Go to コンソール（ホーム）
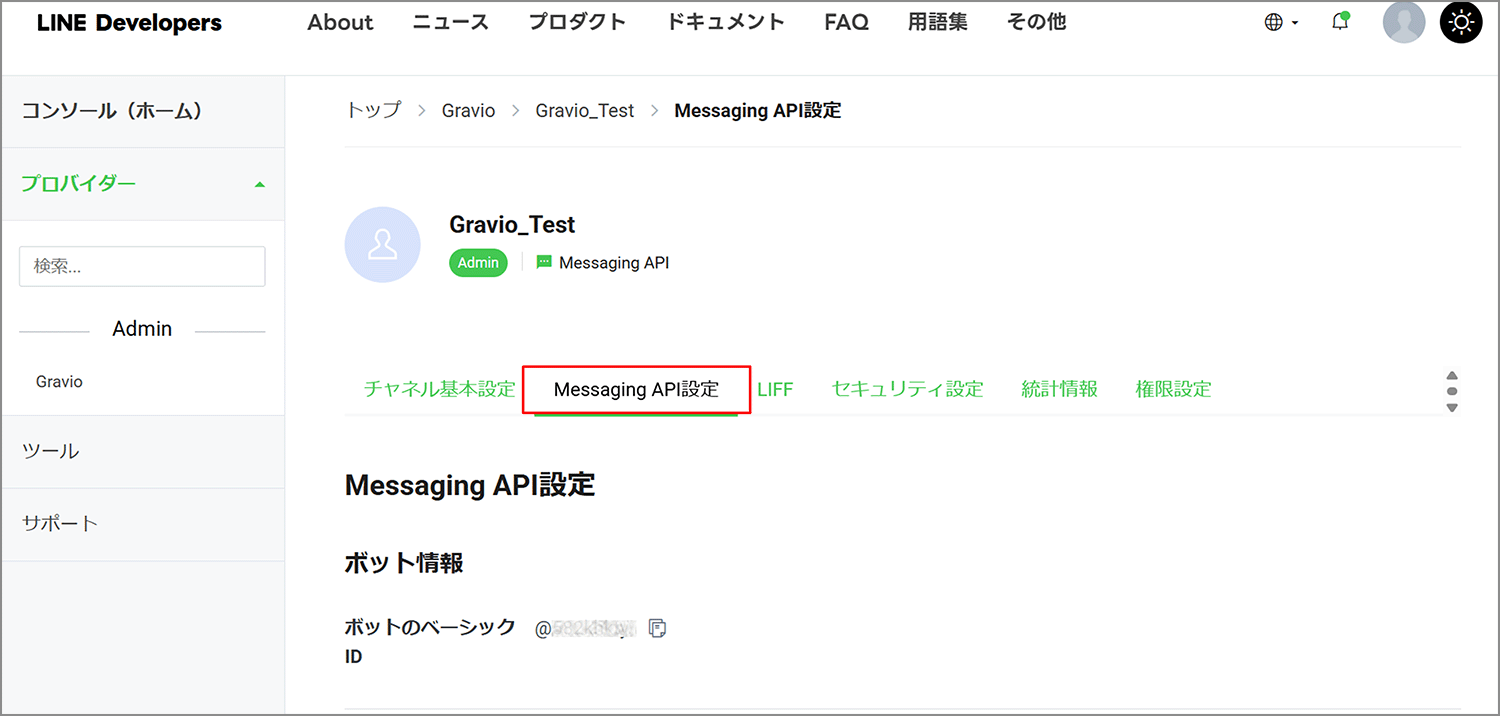 click(x=143, y=111)
